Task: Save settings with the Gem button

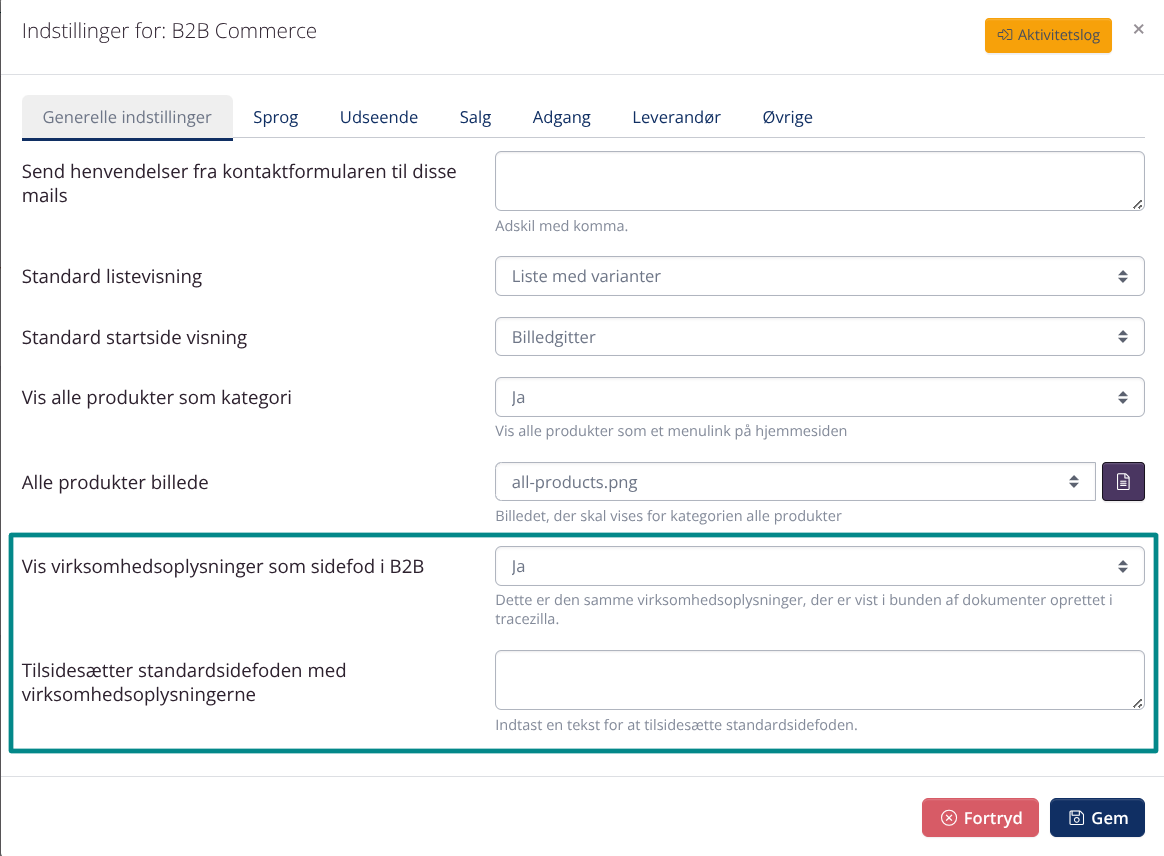Action: tap(1097, 817)
